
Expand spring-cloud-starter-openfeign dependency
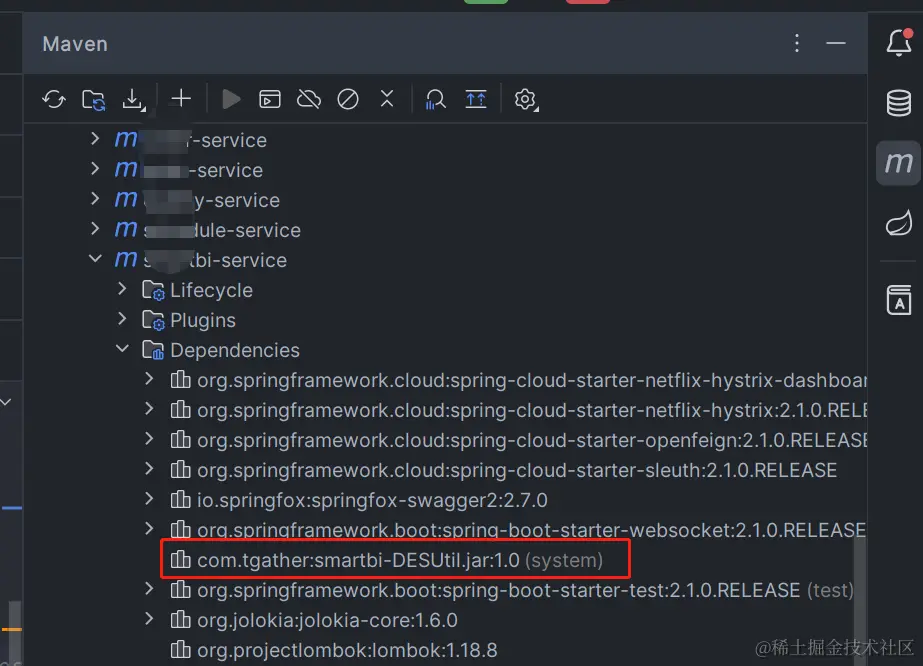point(149,439)
